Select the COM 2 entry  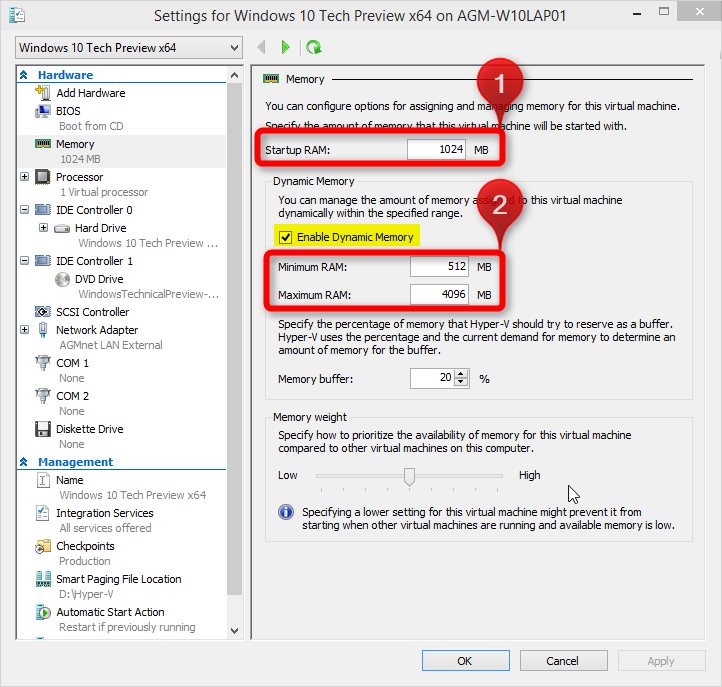pyautogui.click(x=72, y=396)
